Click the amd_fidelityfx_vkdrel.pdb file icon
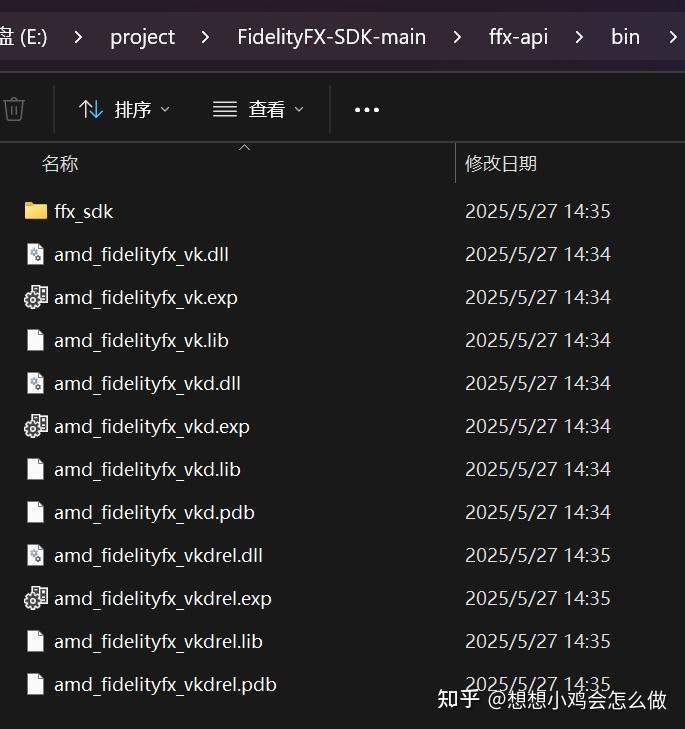685x729 pixels. pyautogui.click(x=35, y=684)
